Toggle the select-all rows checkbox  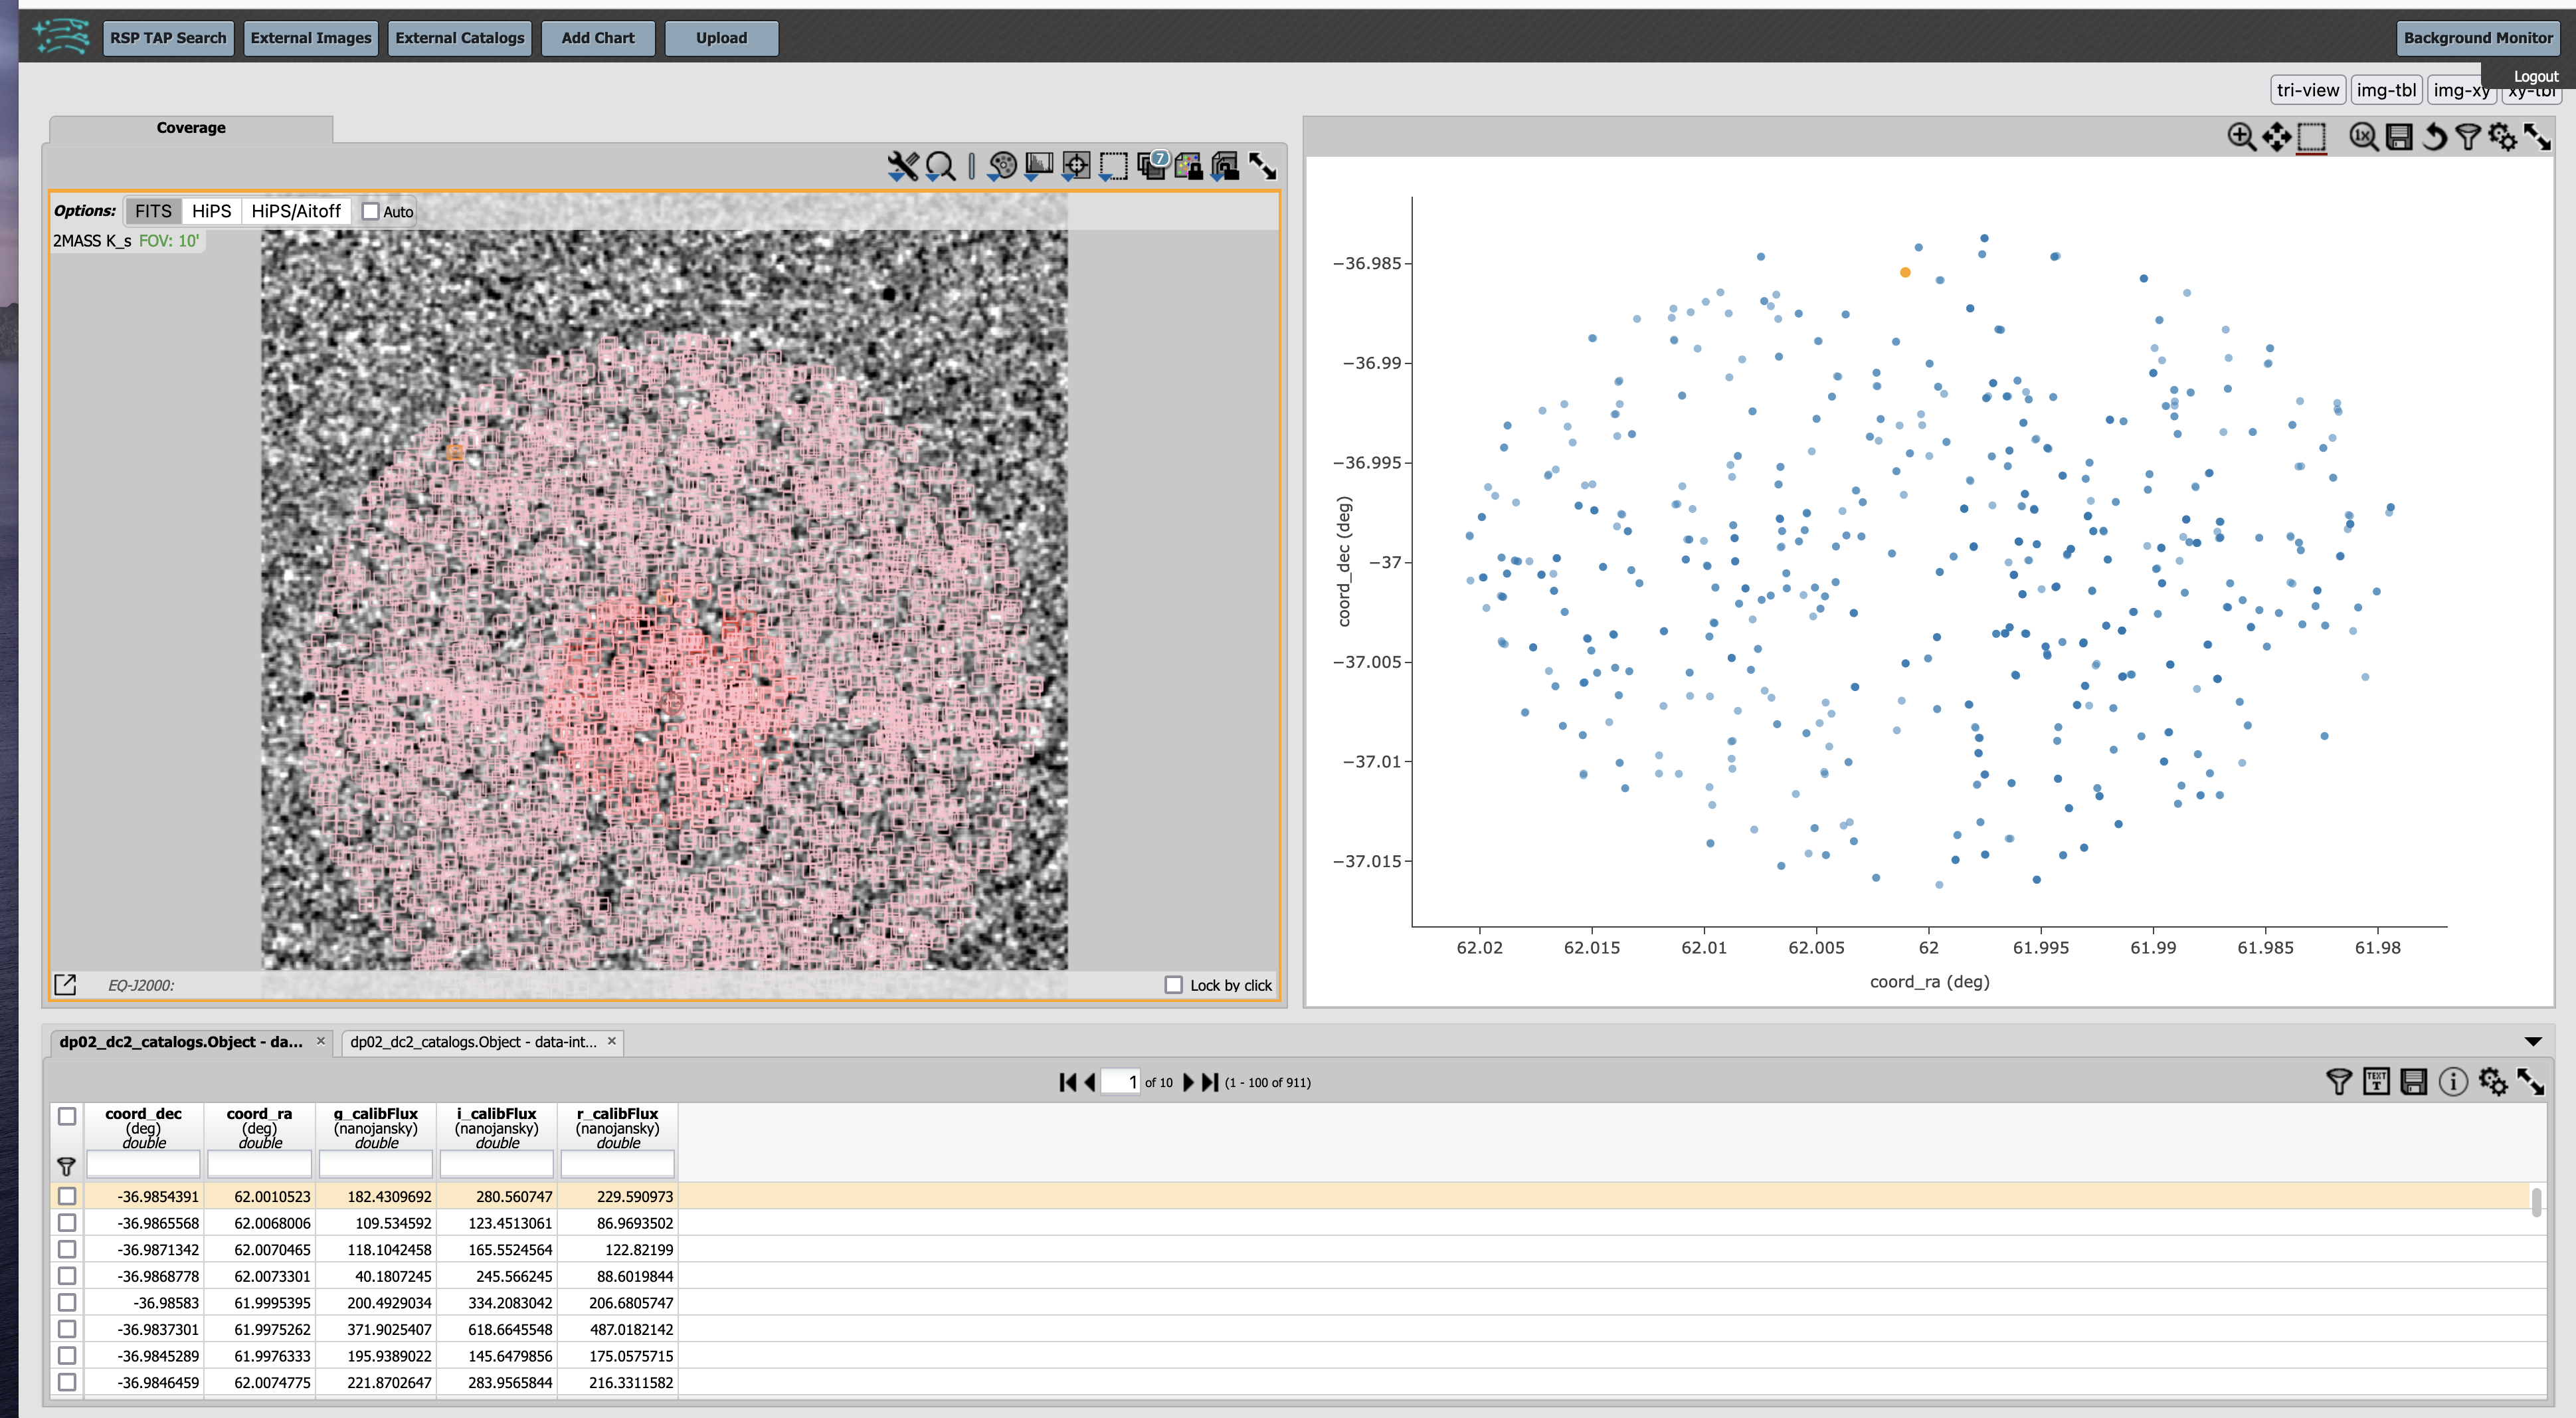67,1116
